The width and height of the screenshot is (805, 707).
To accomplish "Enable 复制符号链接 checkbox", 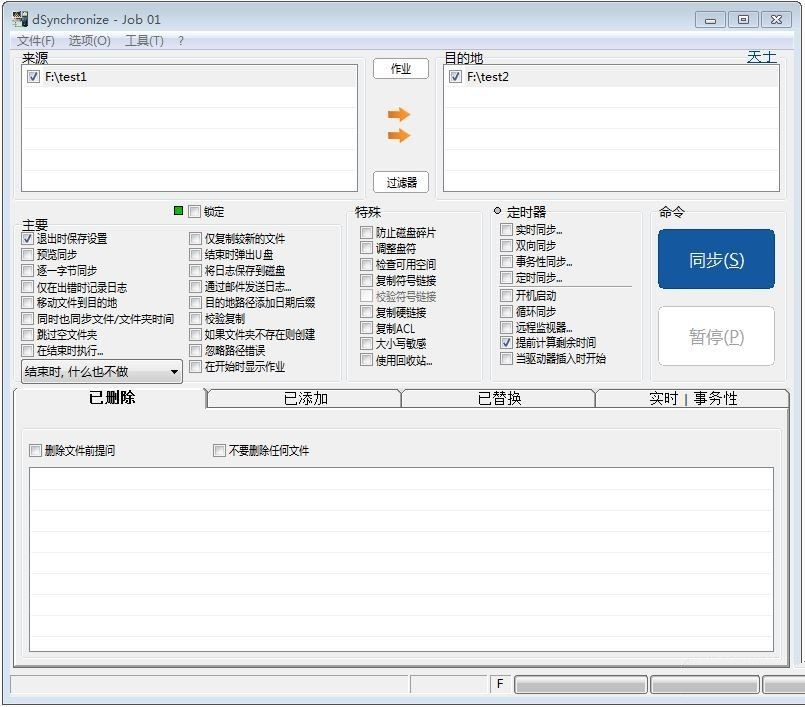I will 366,280.
